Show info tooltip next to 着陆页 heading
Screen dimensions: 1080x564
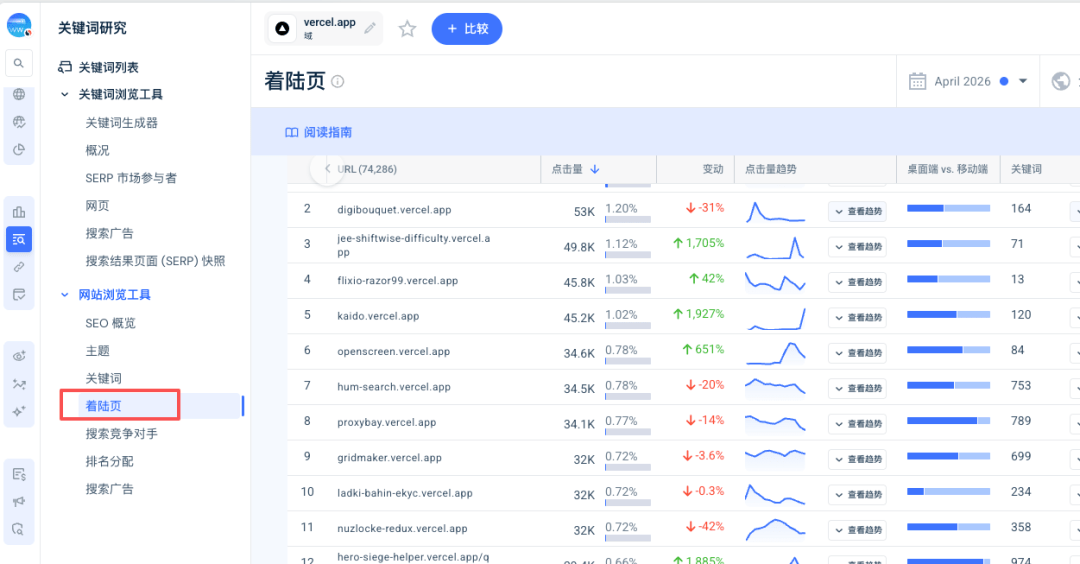pyautogui.click(x=338, y=81)
